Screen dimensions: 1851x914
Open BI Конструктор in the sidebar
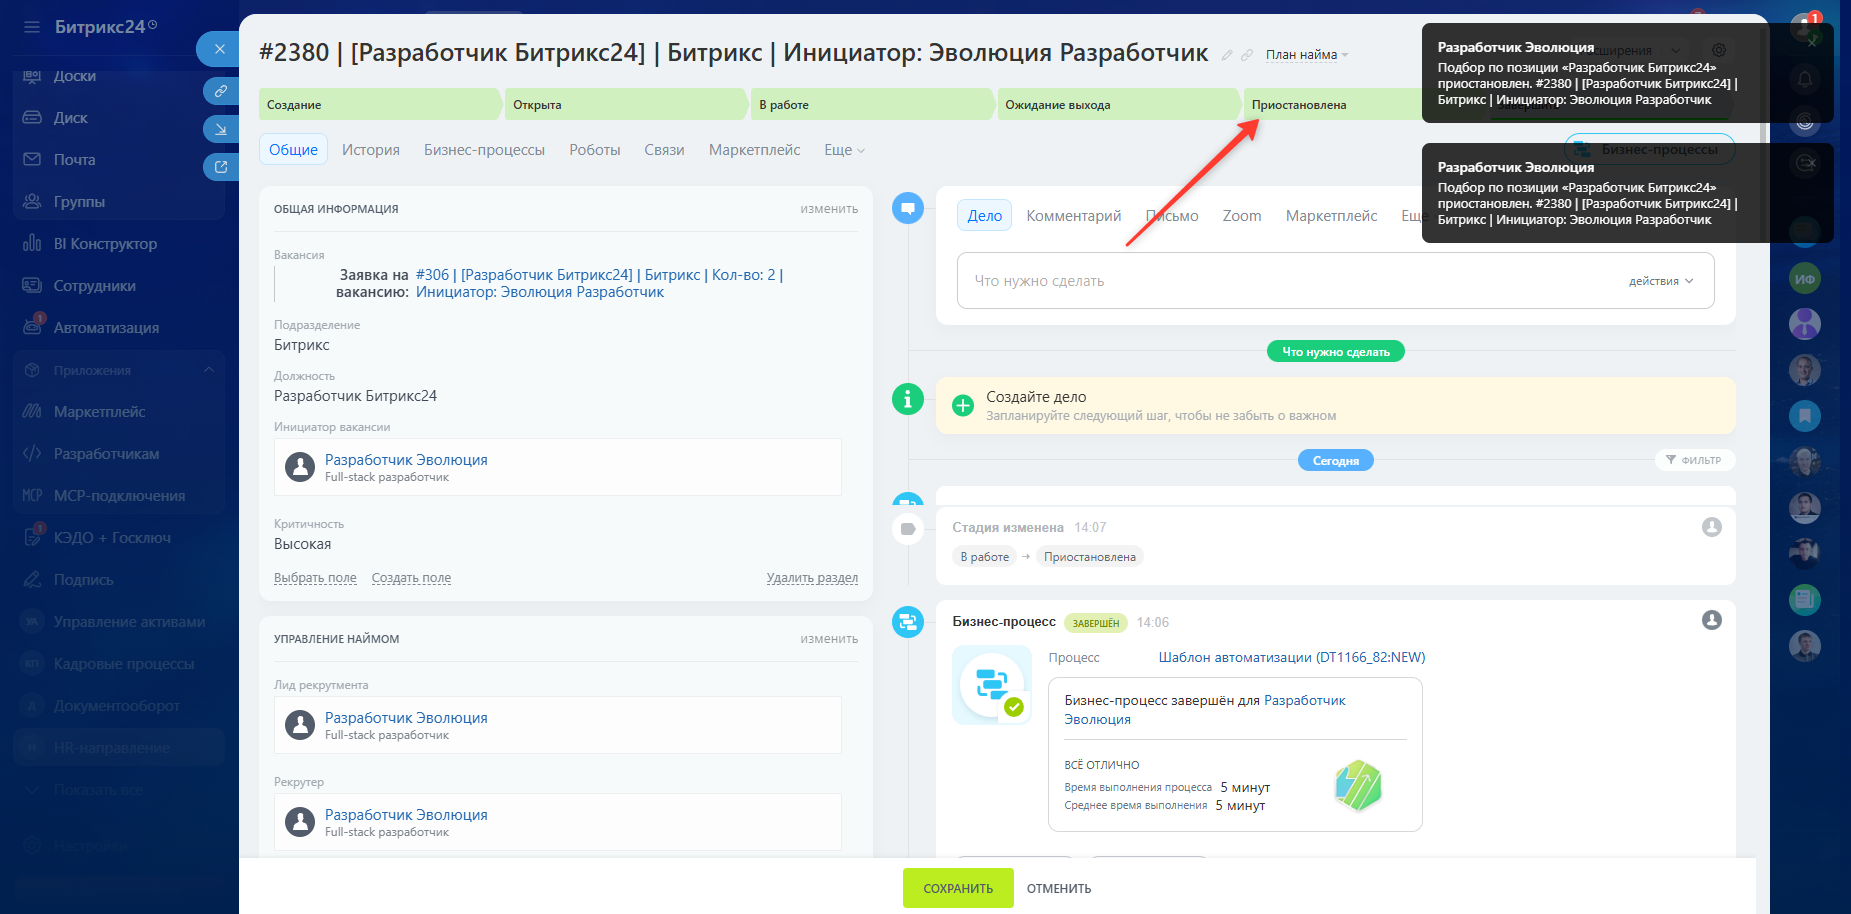[x=105, y=244]
